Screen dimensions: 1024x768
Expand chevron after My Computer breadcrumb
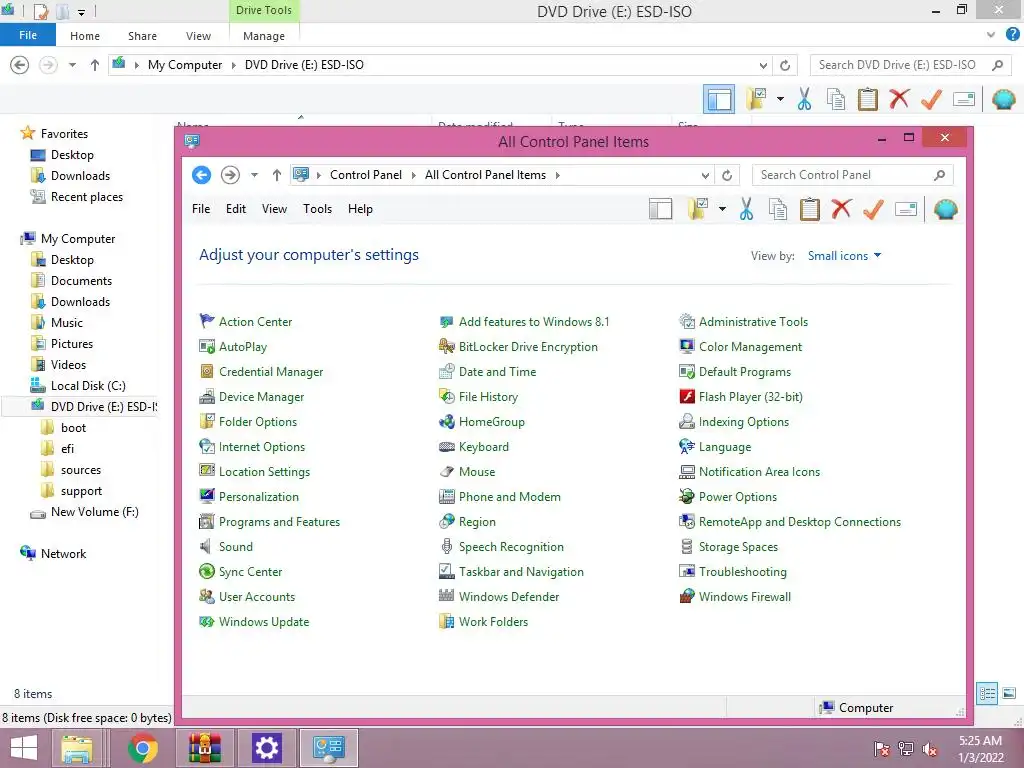[x=233, y=65]
